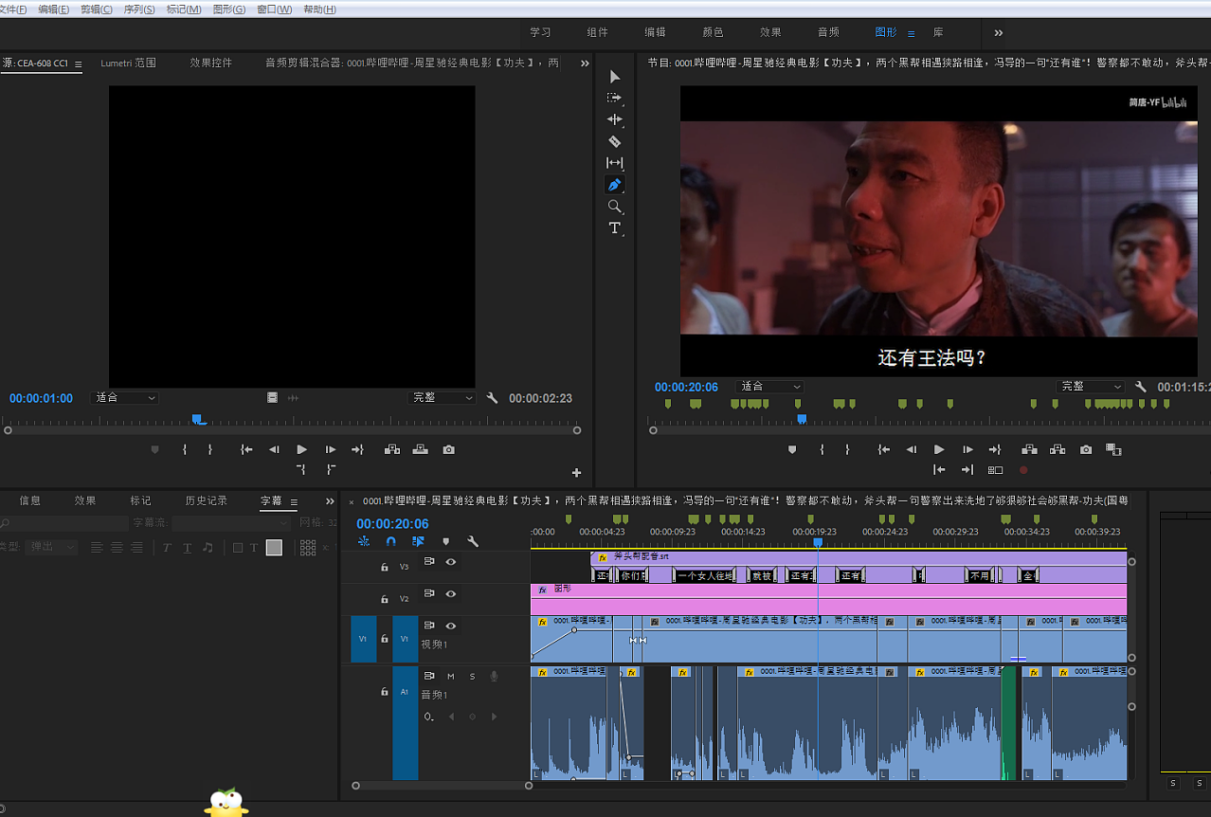Switch to 颜色 workspace tab
Viewport: 1211px width, 817px height.
pos(713,33)
